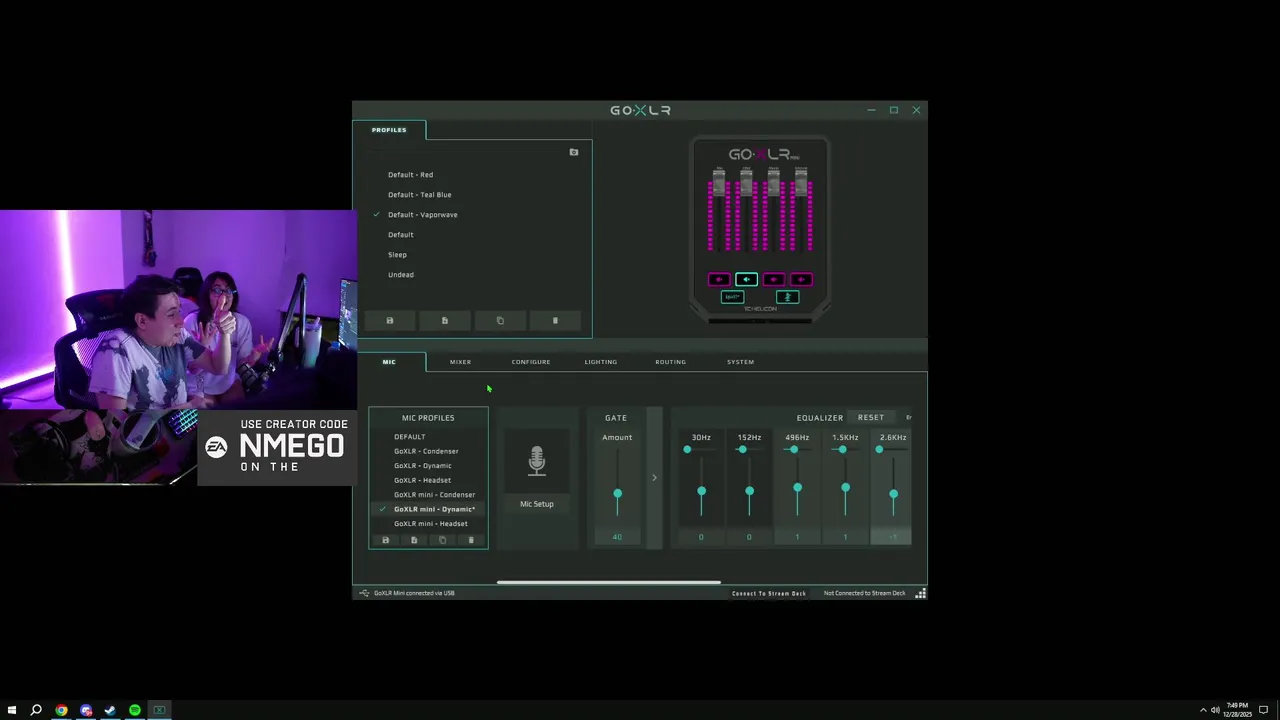The width and height of the screenshot is (1280, 720).
Task: Open the notification center icon
Action: 1265,710
